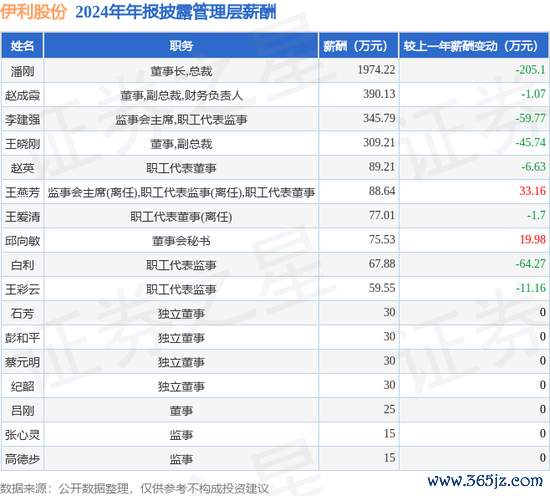This screenshot has height=496, width=550.
Task: Click the 薪酬（万元） column header
Action: [x=358, y=46]
